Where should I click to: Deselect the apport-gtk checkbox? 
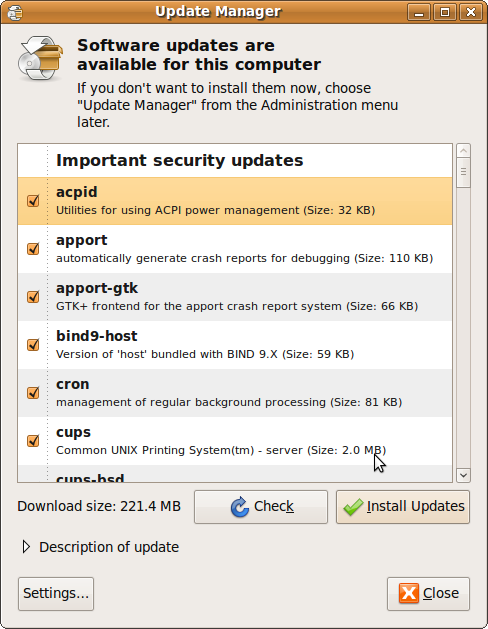point(33,297)
